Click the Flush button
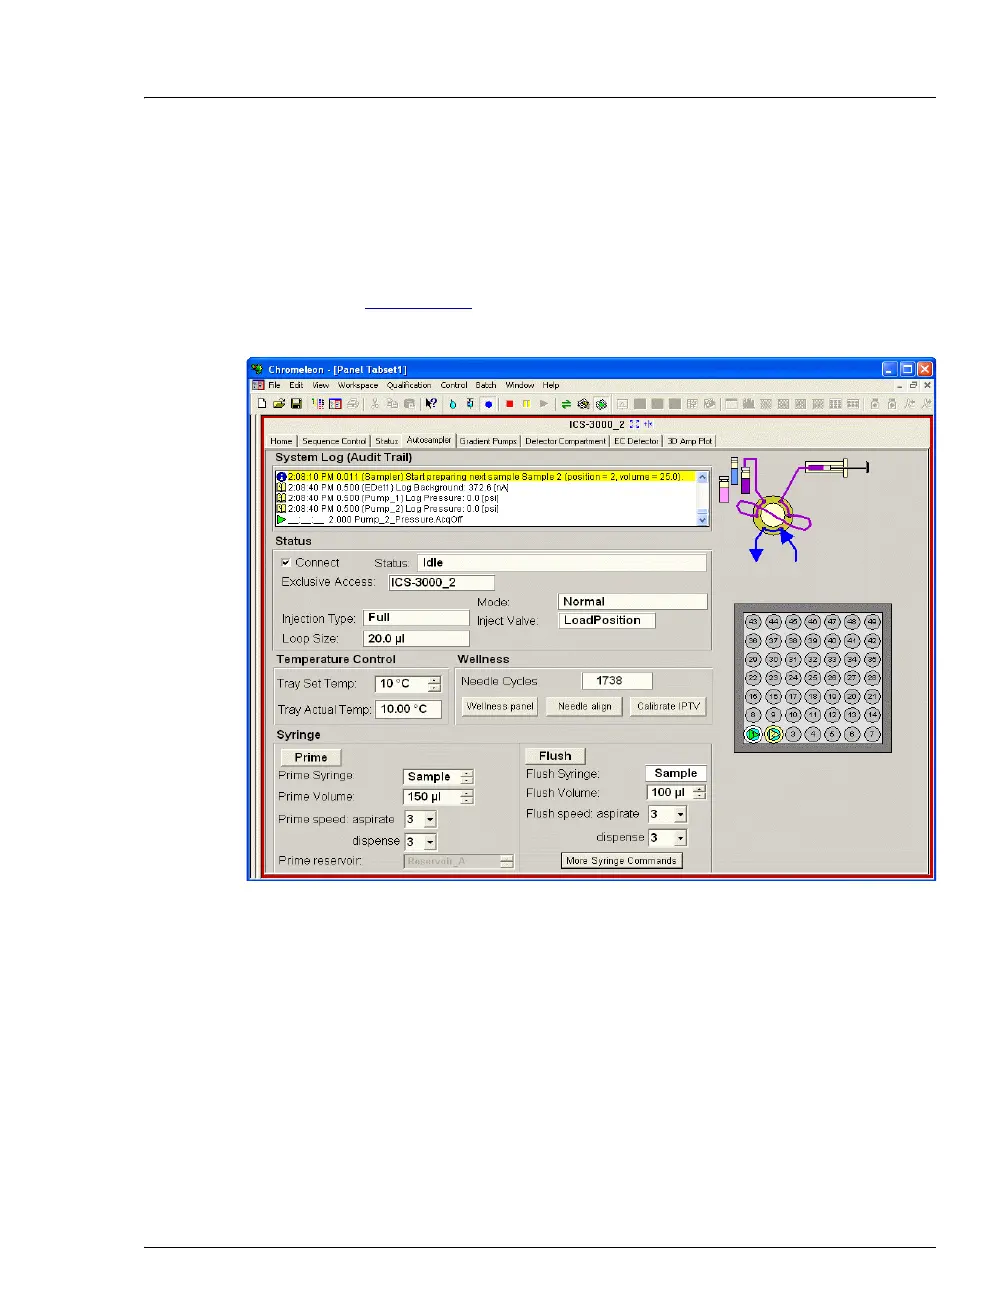Viewport: 1008px width, 1296px height. click(x=555, y=756)
